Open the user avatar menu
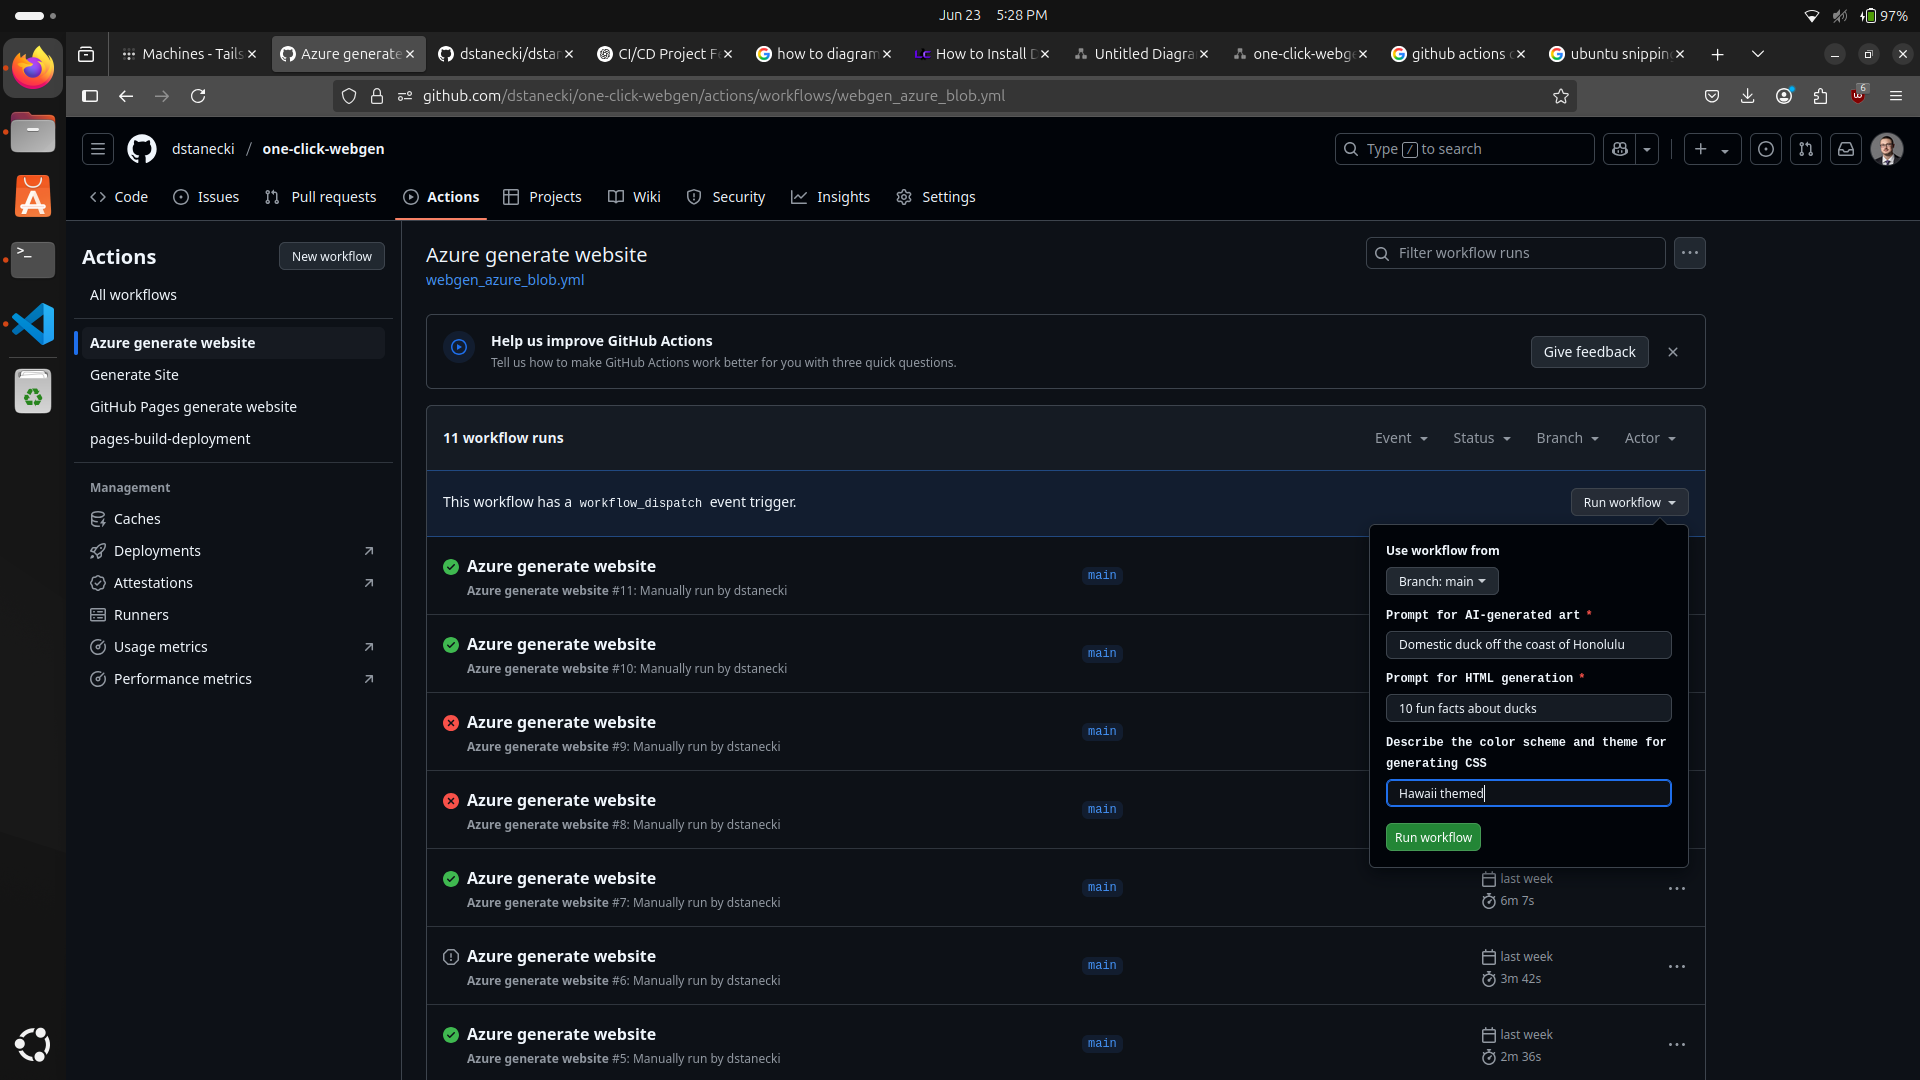This screenshot has height=1080, width=1920. click(x=1887, y=149)
